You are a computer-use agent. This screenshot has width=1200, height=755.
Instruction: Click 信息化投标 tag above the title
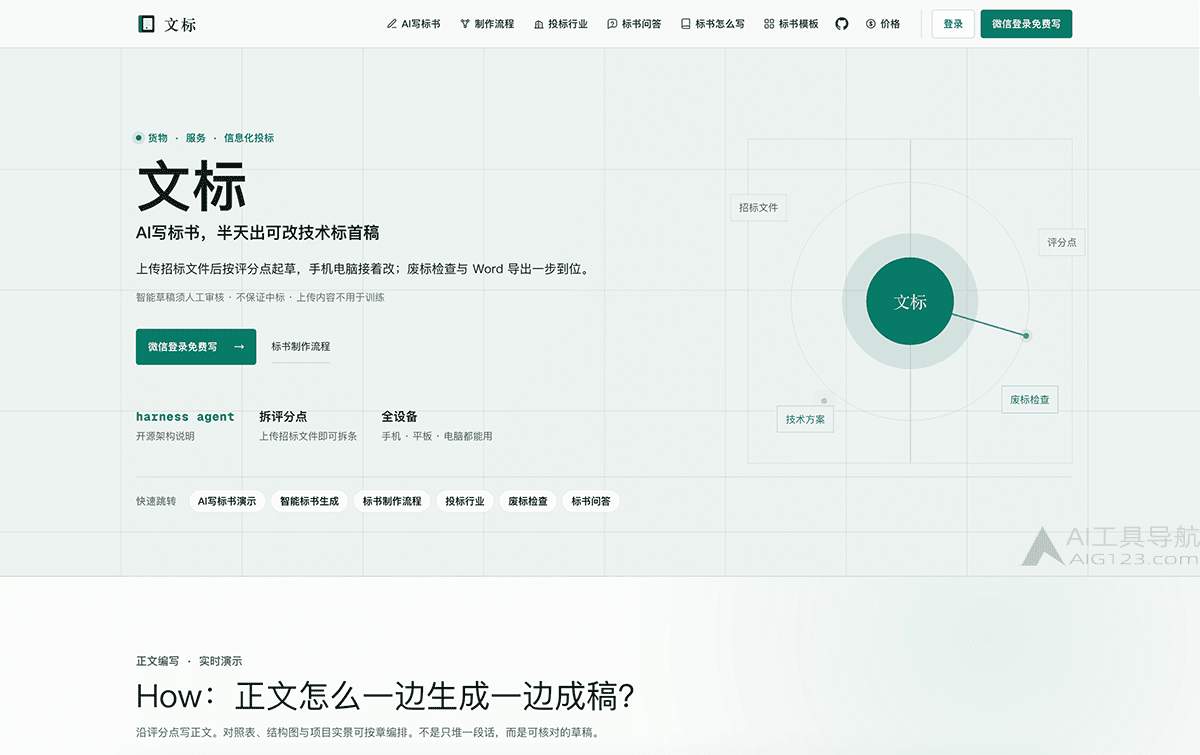[x=249, y=138]
